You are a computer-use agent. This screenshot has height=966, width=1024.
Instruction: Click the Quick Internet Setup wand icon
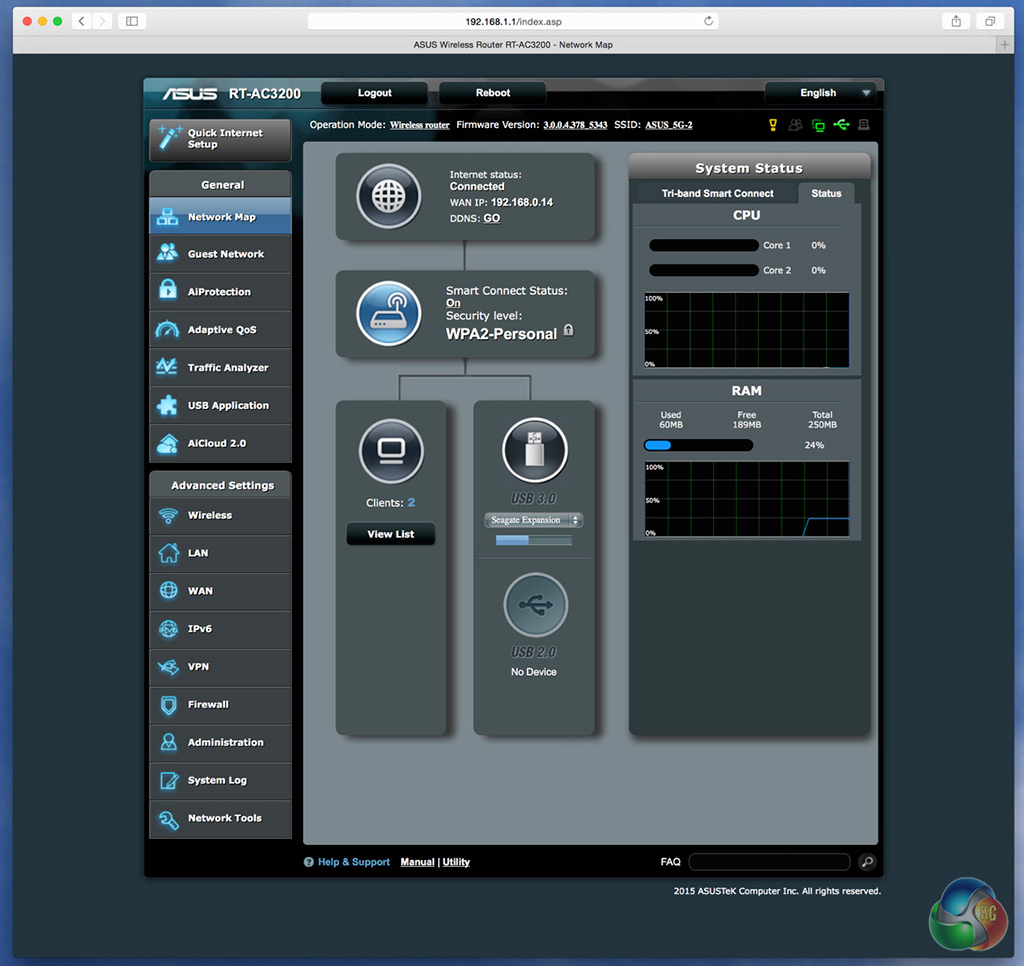pos(169,137)
